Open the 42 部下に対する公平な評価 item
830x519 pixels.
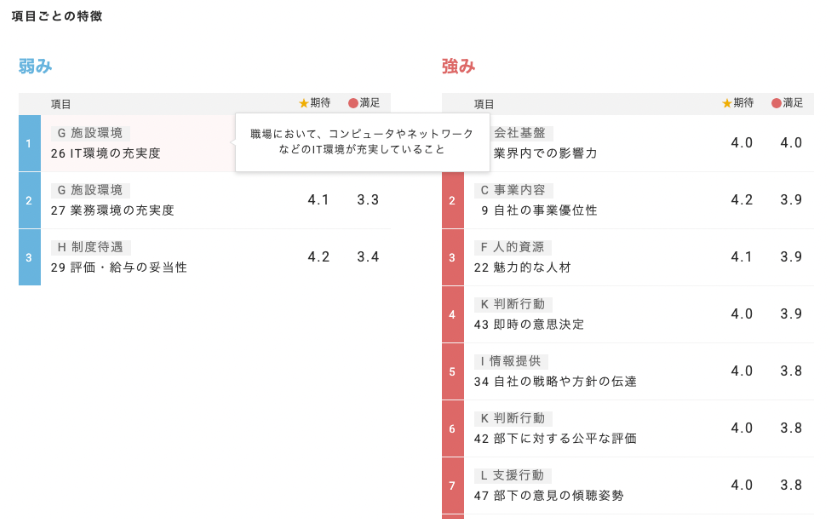pos(555,439)
